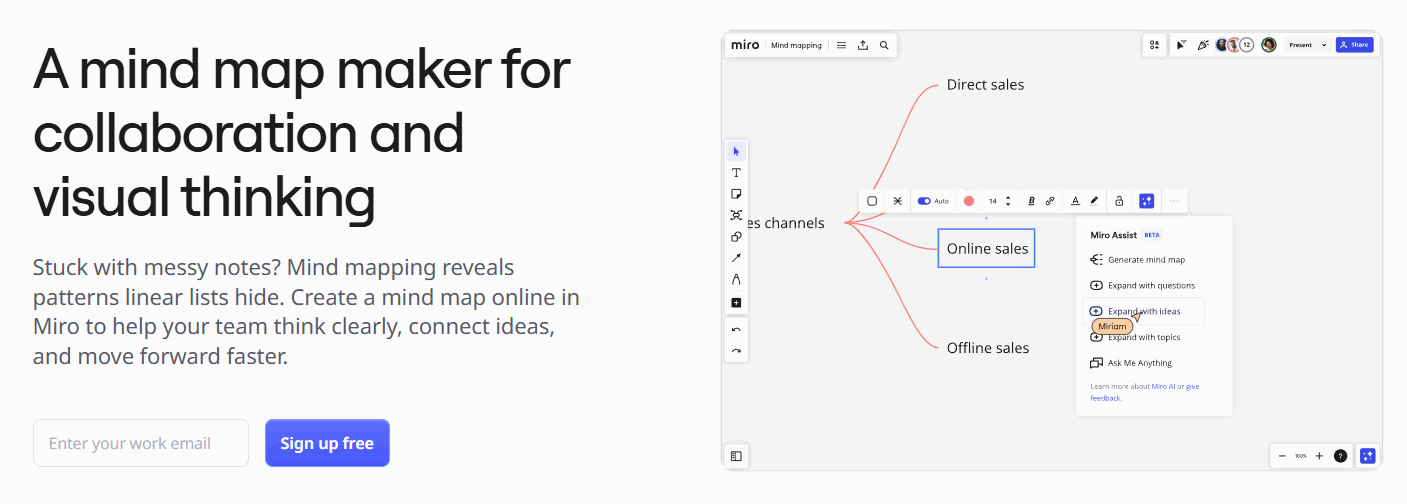Click the 100% zoom level value

[1300, 456]
